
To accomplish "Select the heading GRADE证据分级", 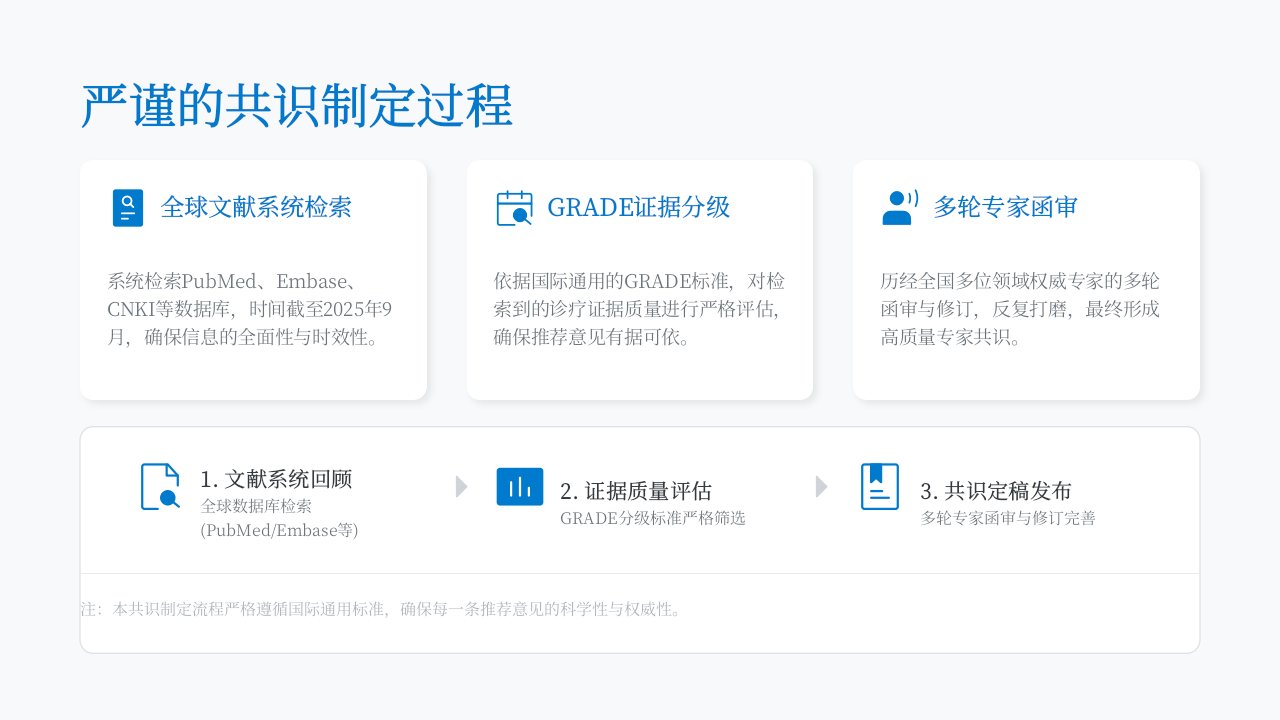I will [x=639, y=208].
